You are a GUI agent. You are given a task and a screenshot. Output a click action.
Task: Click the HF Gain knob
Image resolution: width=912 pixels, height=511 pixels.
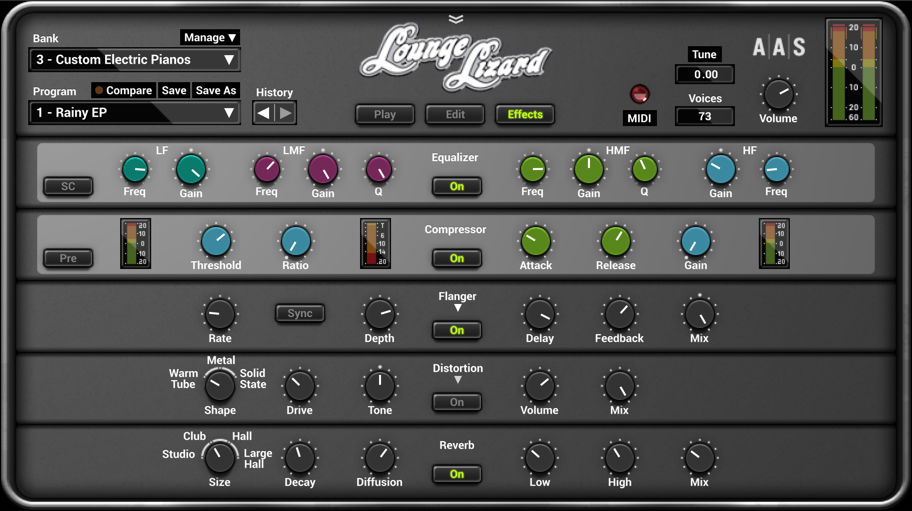721,170
